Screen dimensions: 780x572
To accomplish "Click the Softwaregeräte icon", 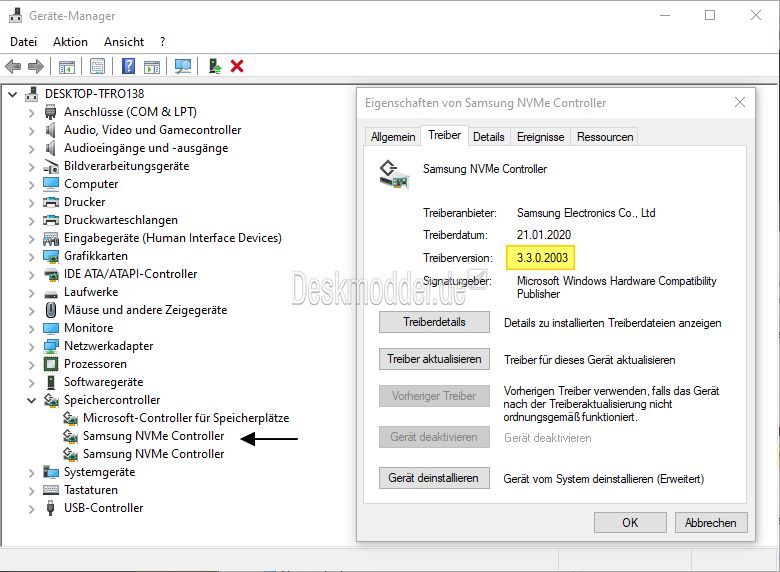I will pos(51,382).
